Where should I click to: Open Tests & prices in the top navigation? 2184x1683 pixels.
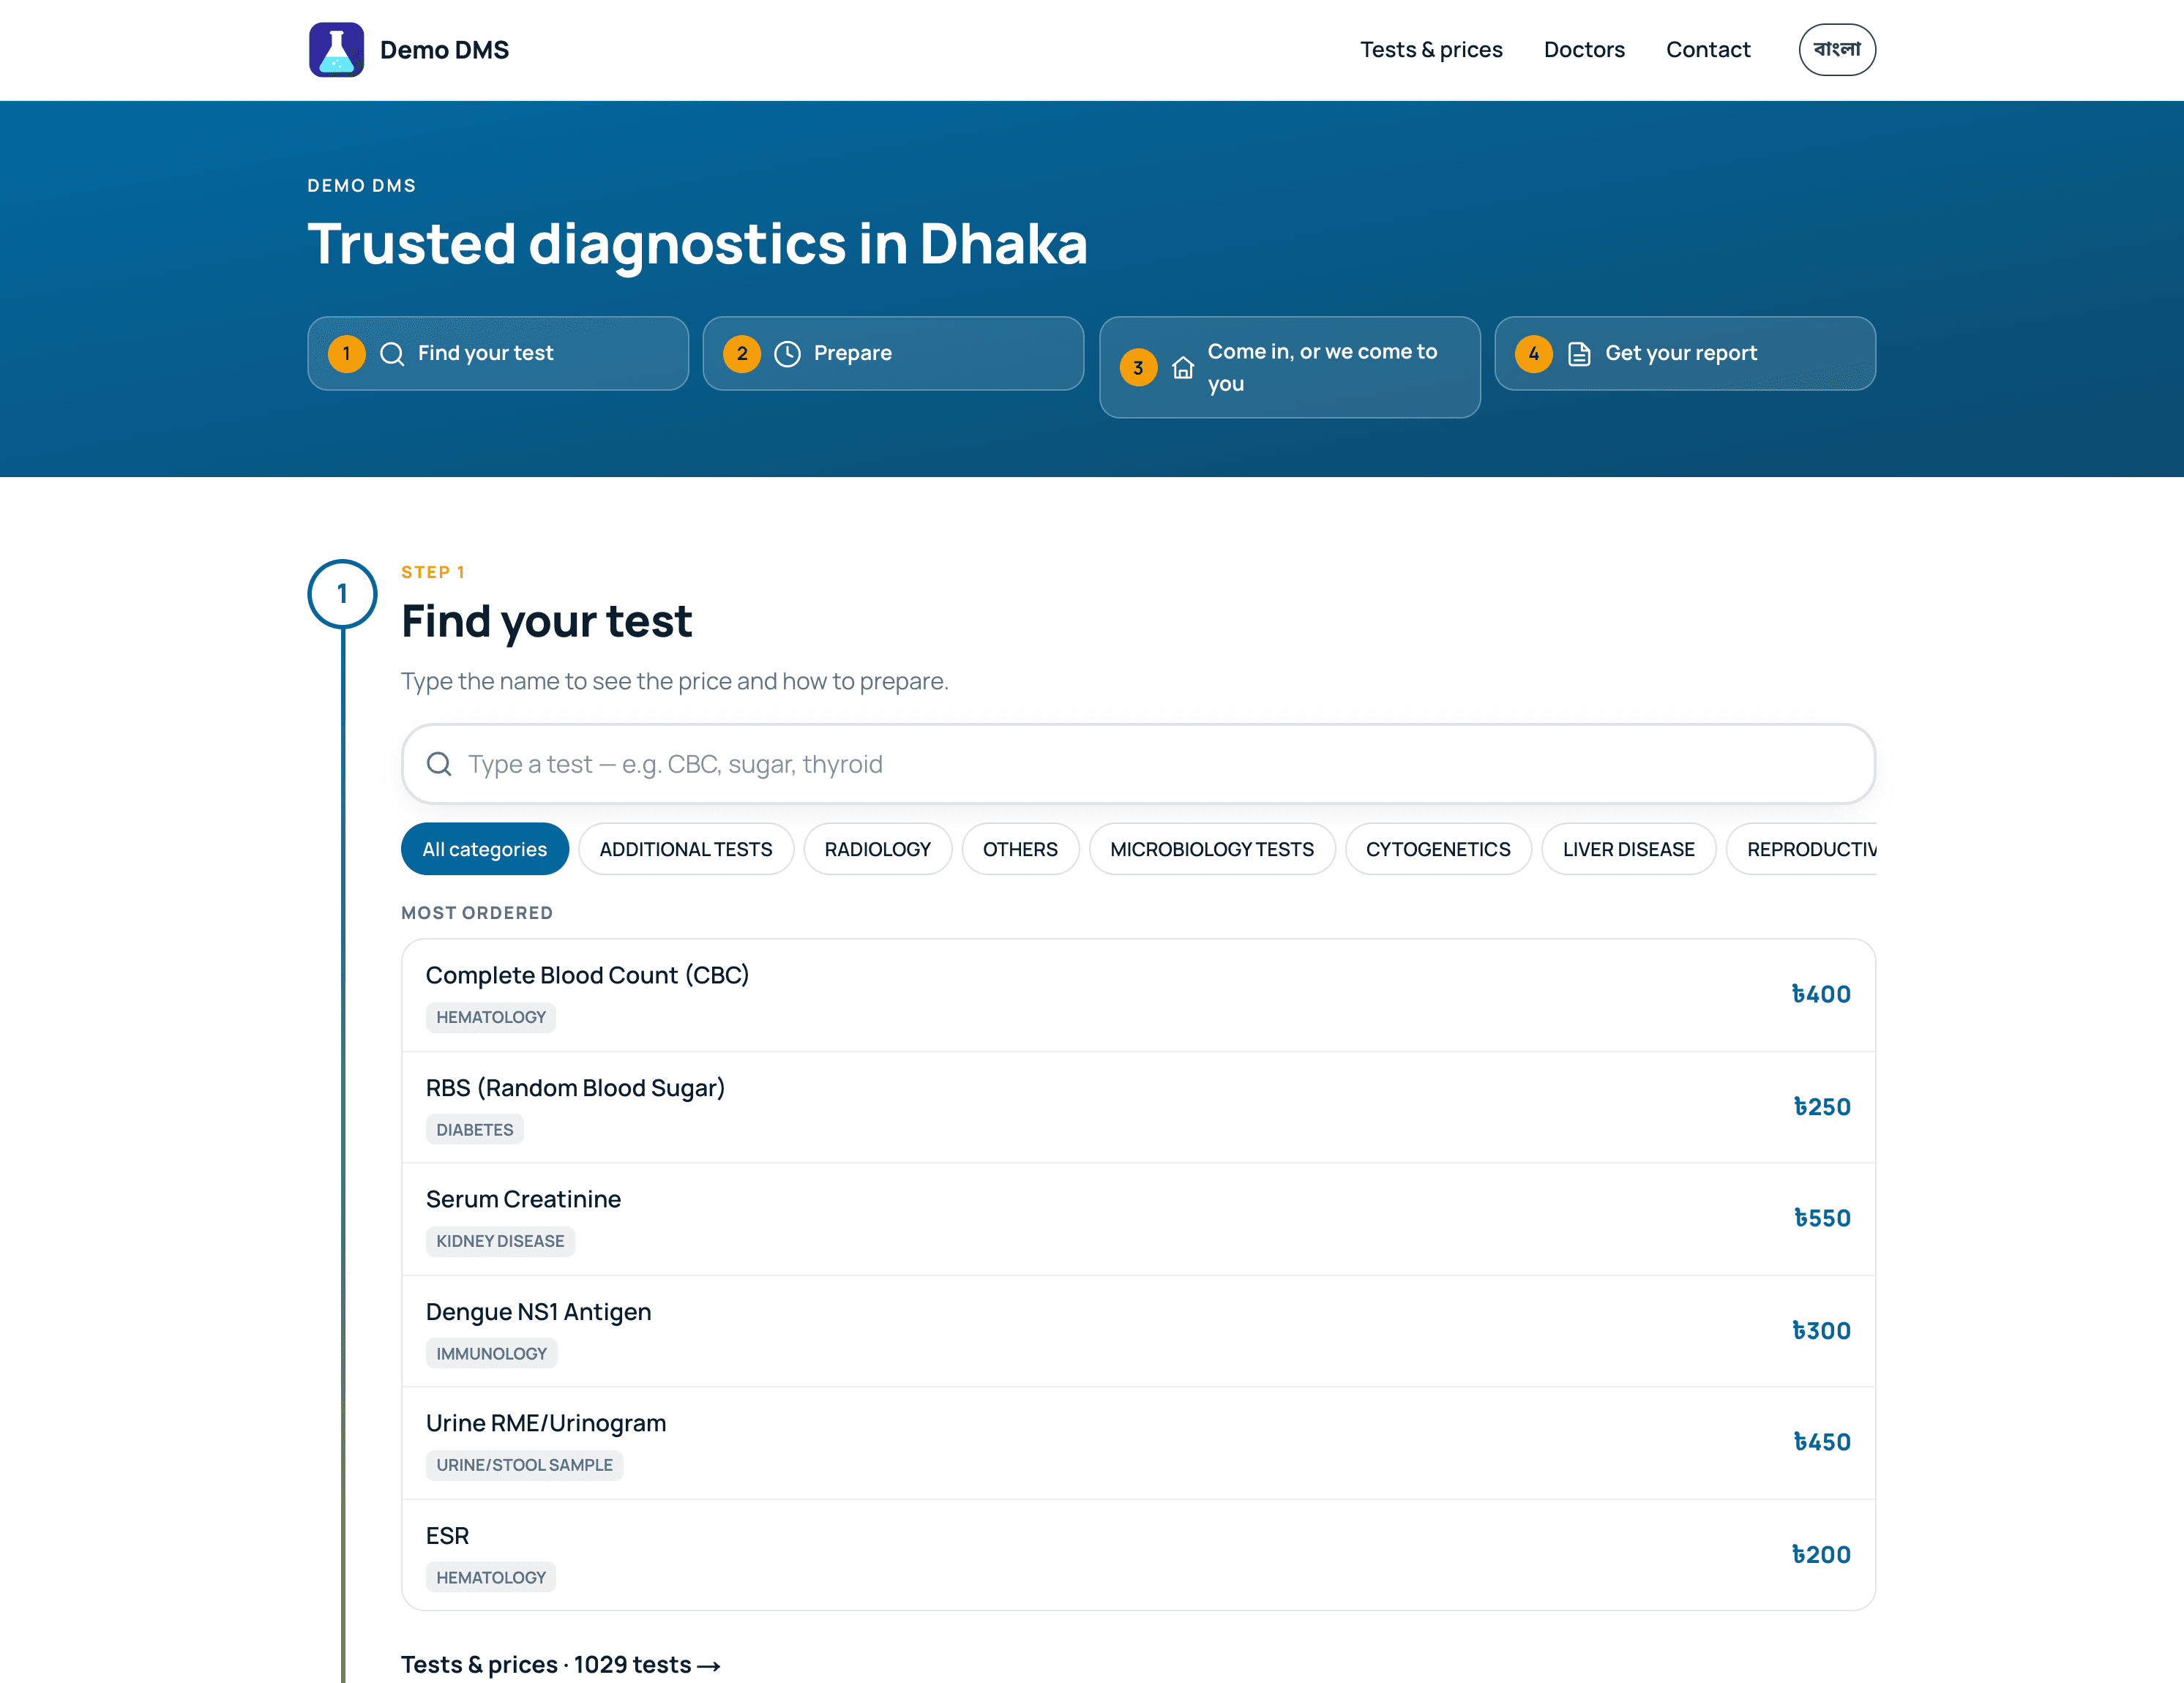1431,49
